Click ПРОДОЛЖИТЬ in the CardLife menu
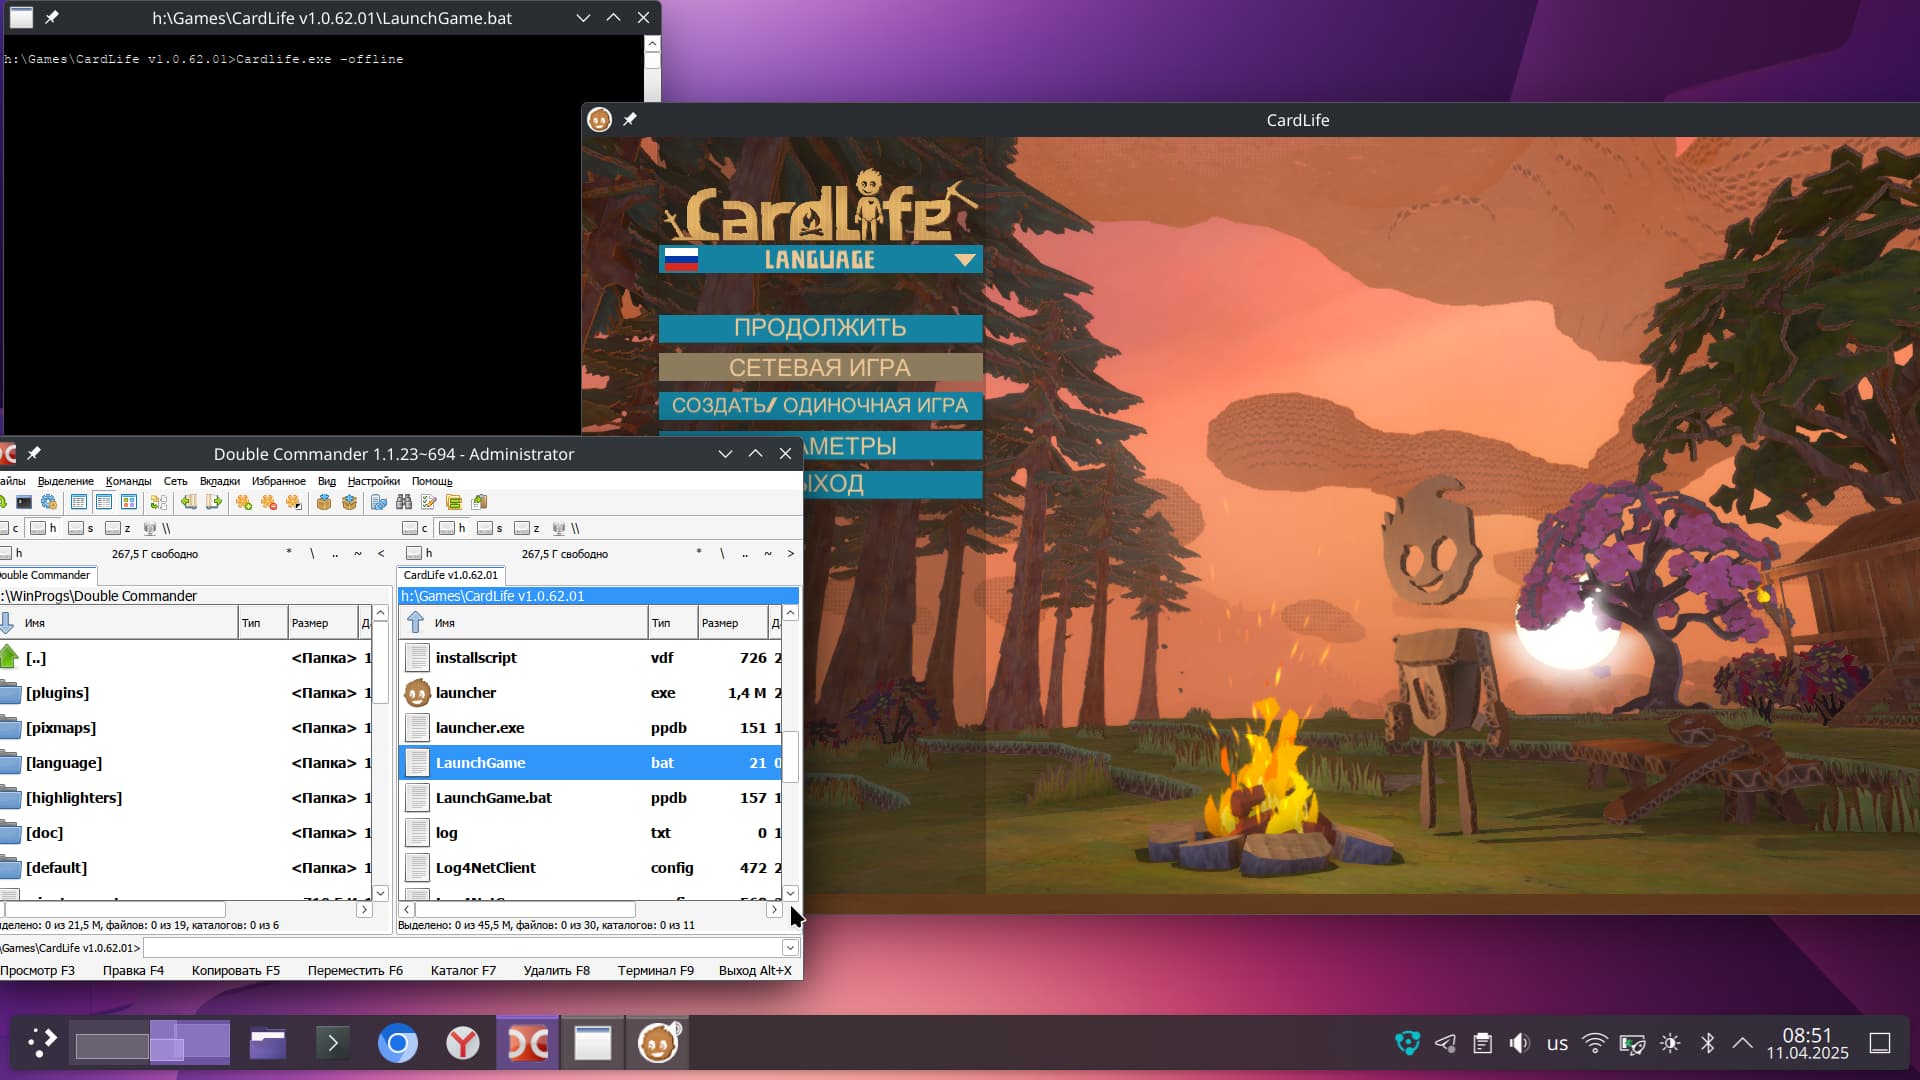The height and width of the screenshot is (1080, 1920). tap(820, 328)
